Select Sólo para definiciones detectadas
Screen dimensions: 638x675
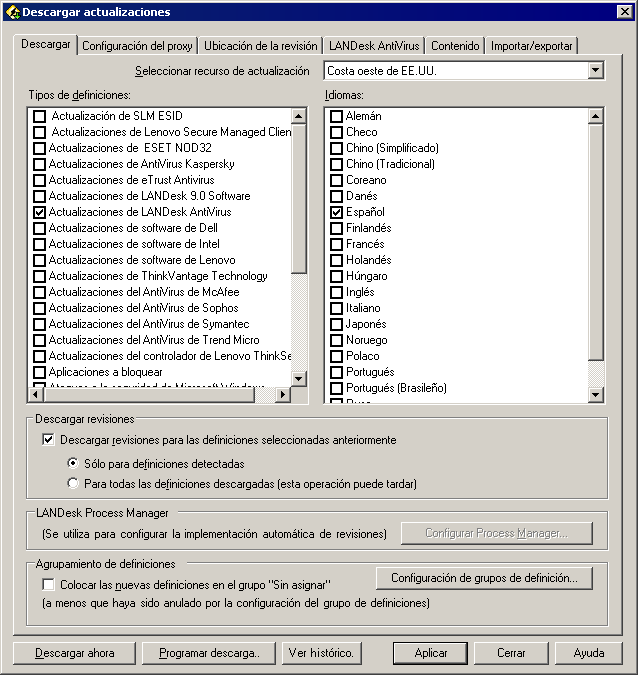[73, 463]
